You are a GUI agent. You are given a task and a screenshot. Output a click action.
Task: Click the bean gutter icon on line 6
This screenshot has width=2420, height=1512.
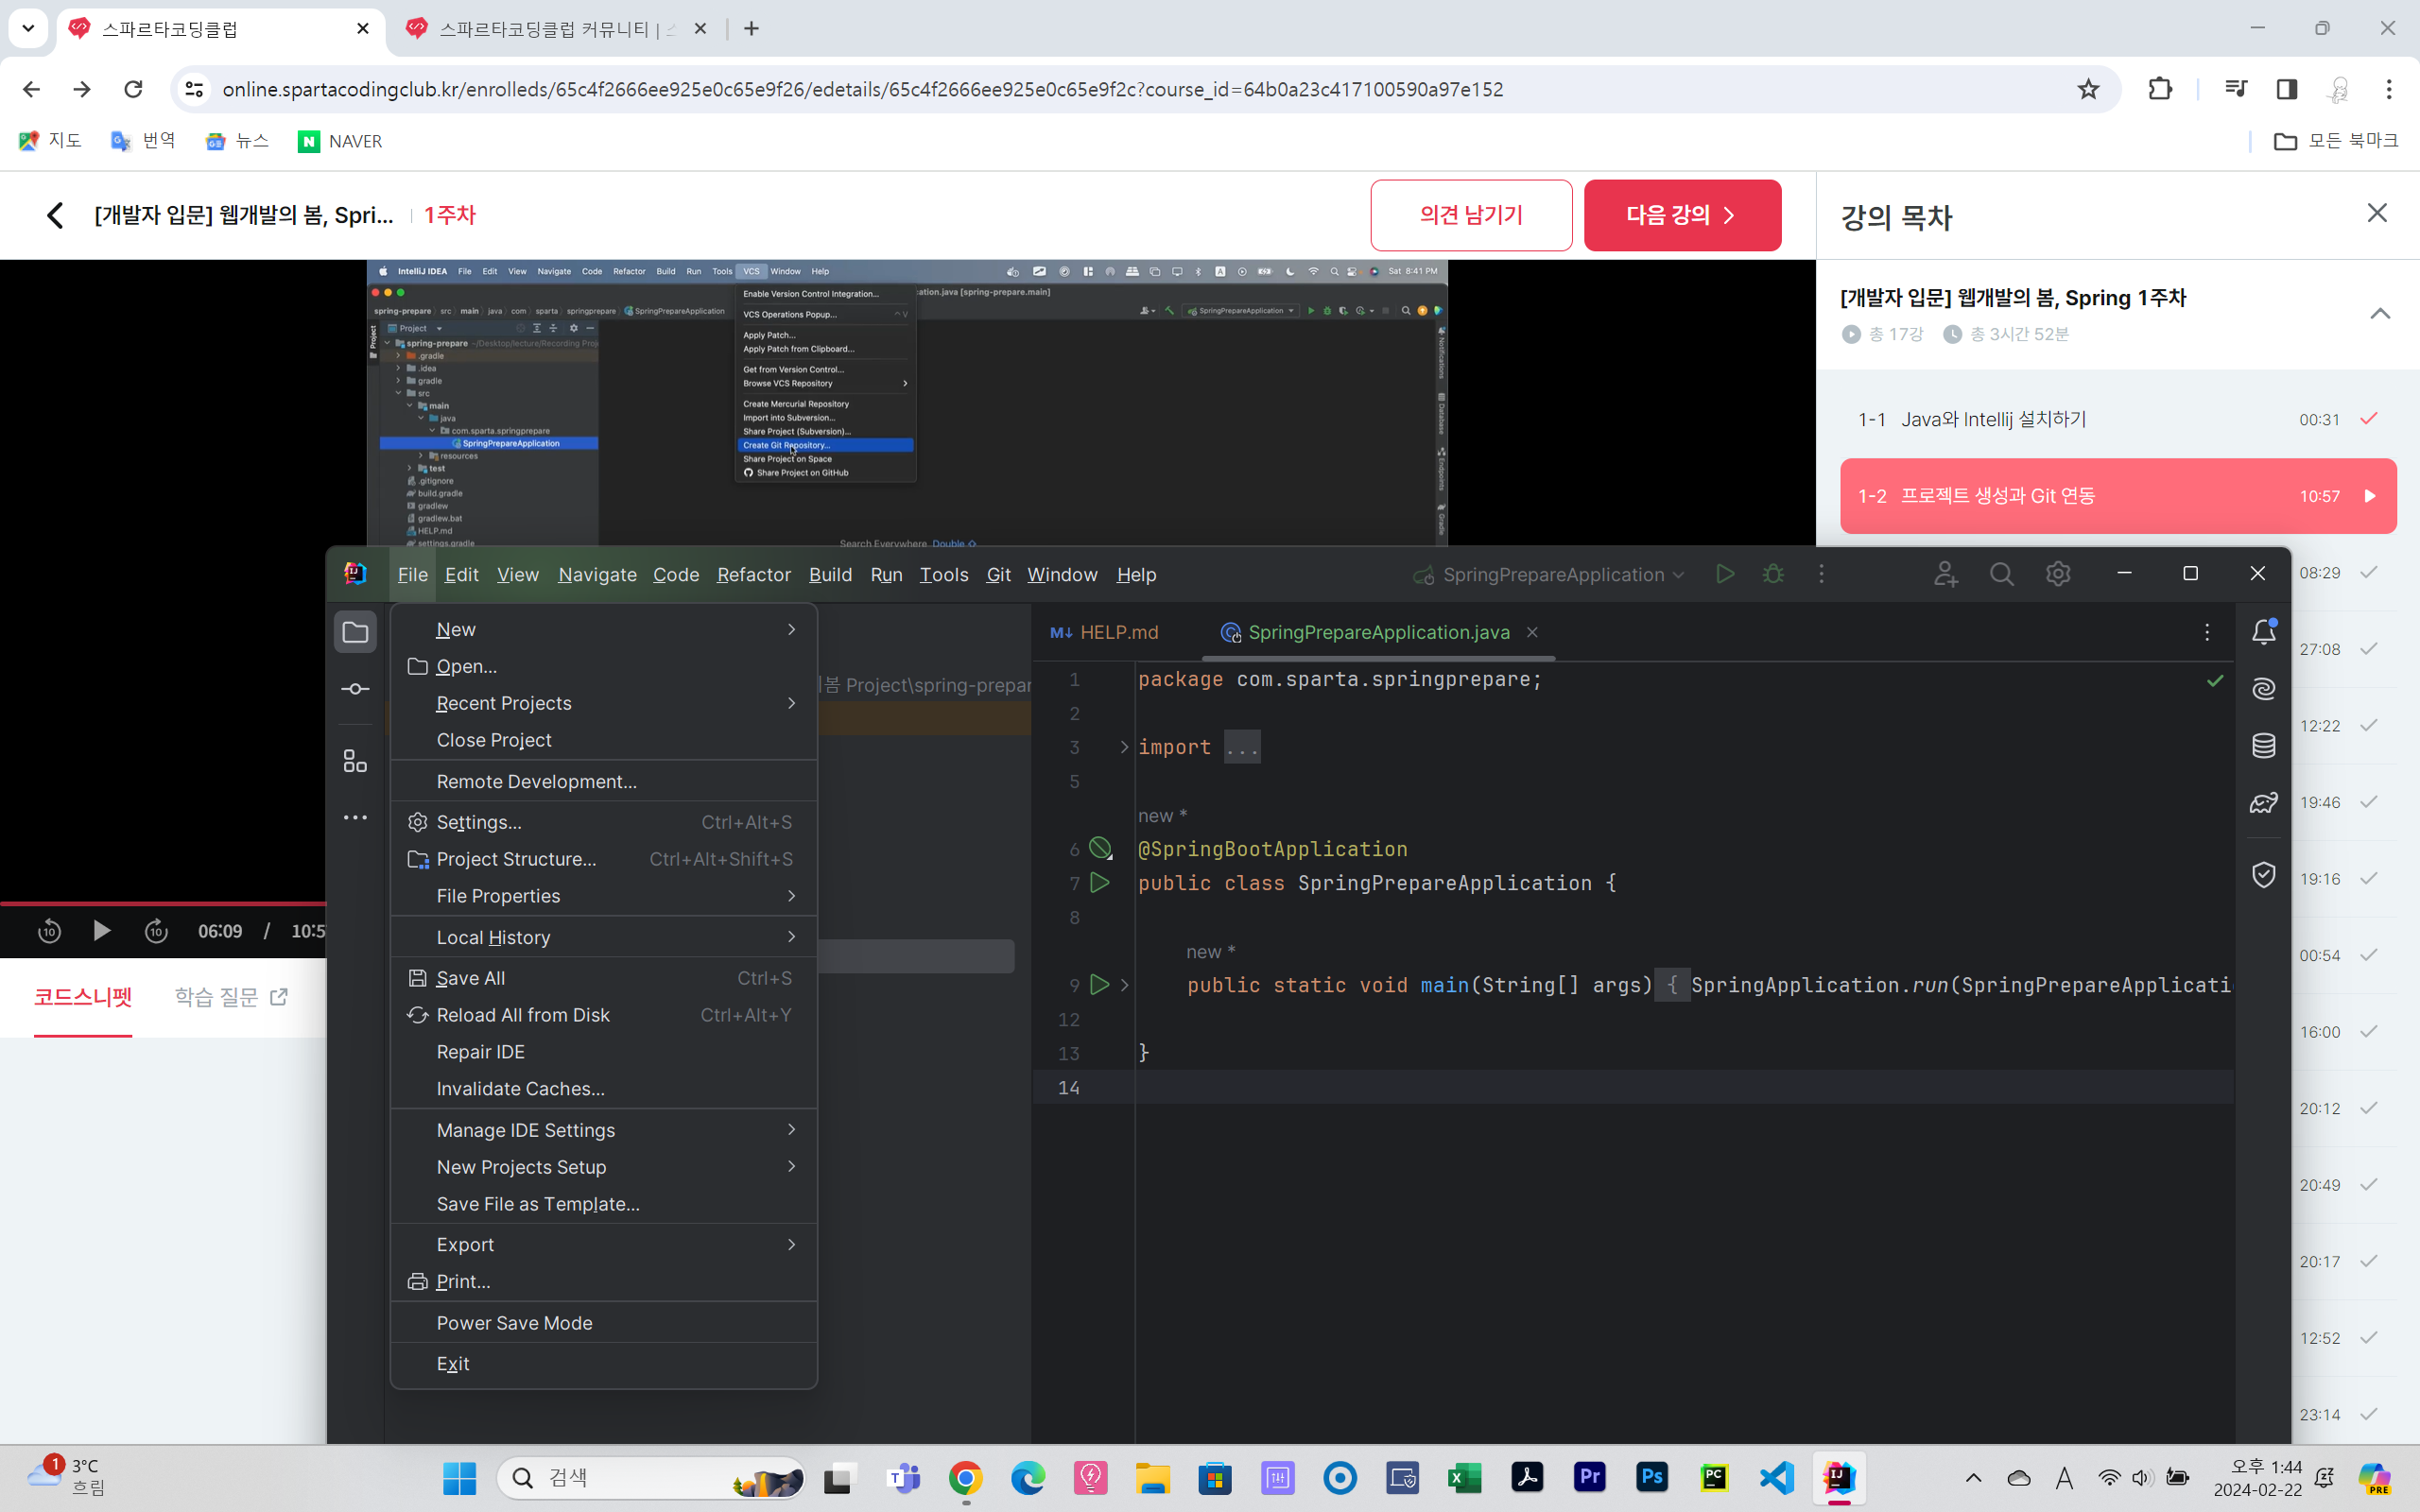[x=1100, y=849]
